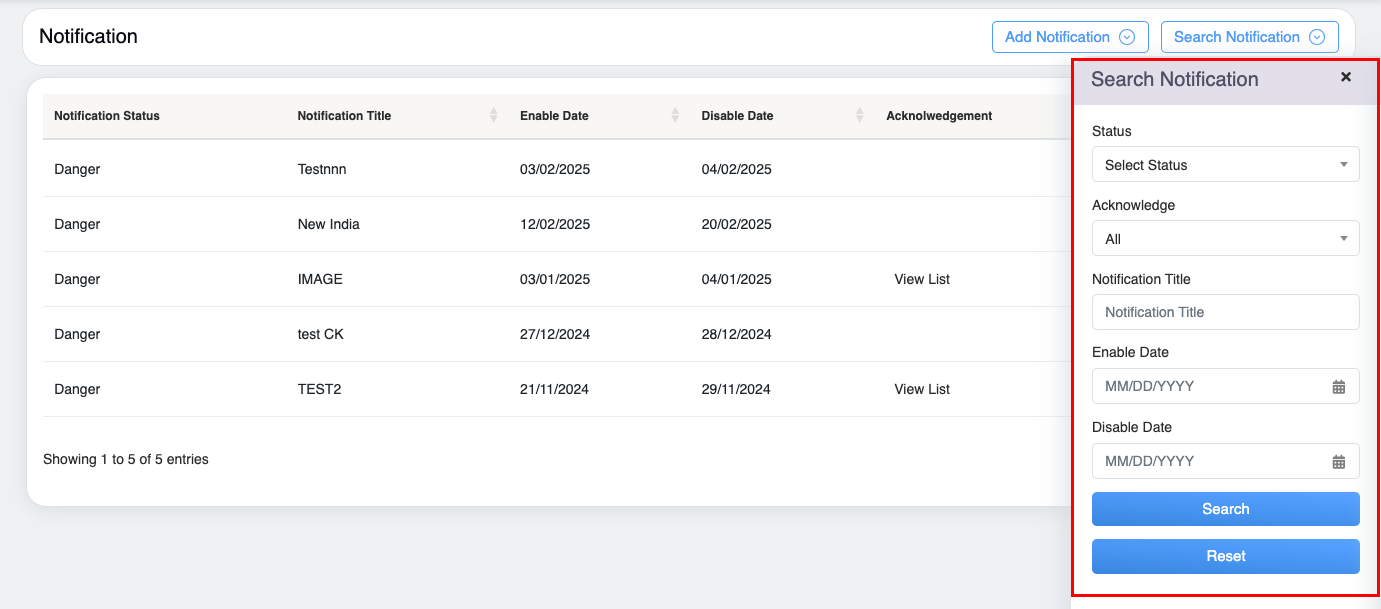
Task: Click the Enable Date calendar icon
Action: coord(1338,387)
